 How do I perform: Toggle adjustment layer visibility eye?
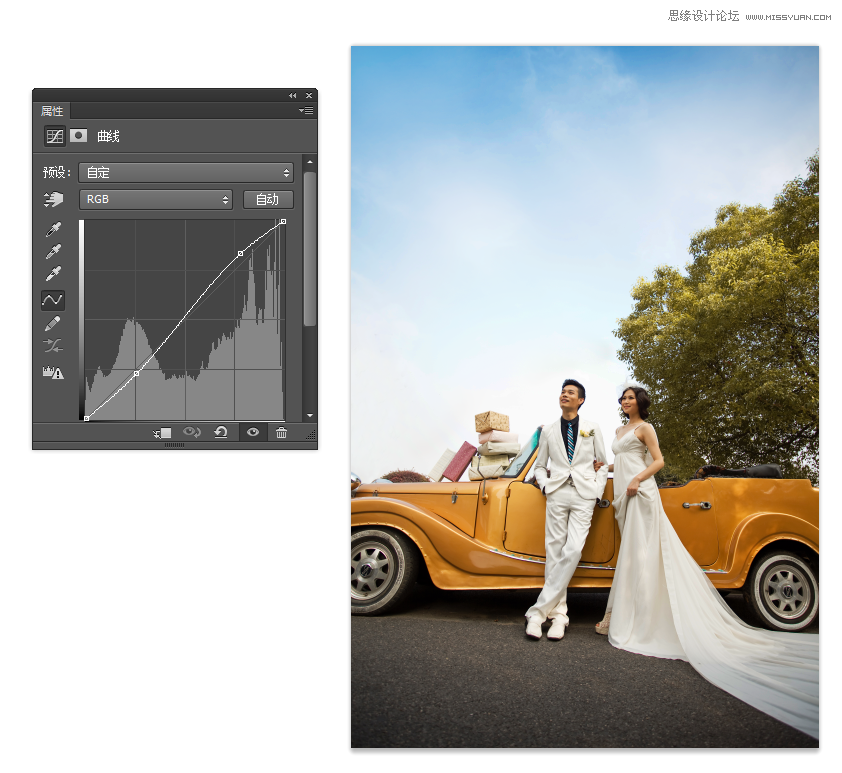click(x=253, y=432)
